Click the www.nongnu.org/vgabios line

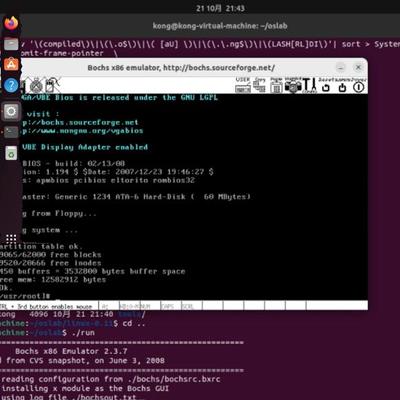pos(83,131)
